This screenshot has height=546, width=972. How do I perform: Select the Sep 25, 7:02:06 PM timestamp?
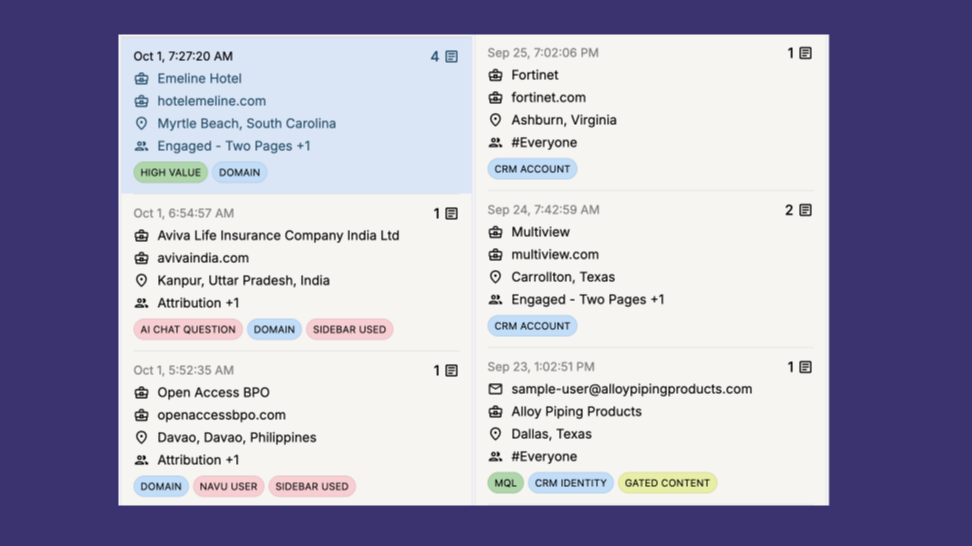543,53
